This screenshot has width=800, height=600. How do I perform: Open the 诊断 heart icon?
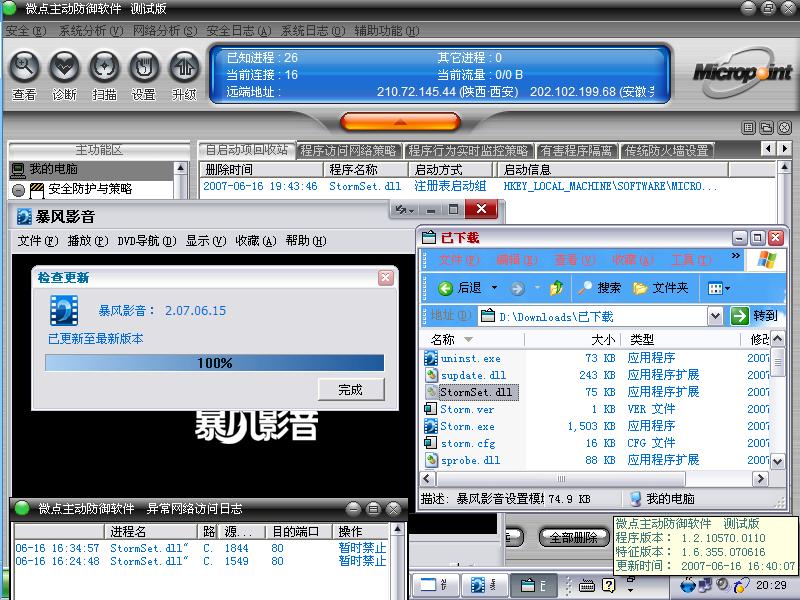click(x=64, y=67)
